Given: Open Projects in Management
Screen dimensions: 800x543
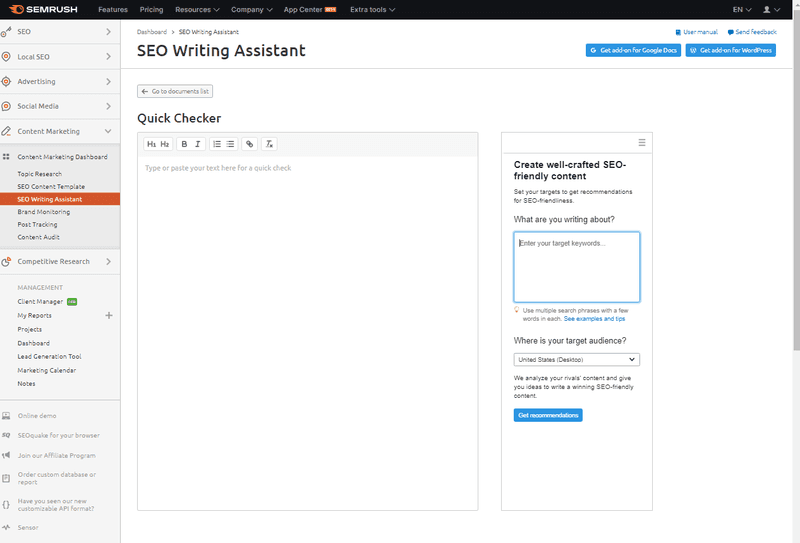Looking at the screenshot, I should pos(30,329).
